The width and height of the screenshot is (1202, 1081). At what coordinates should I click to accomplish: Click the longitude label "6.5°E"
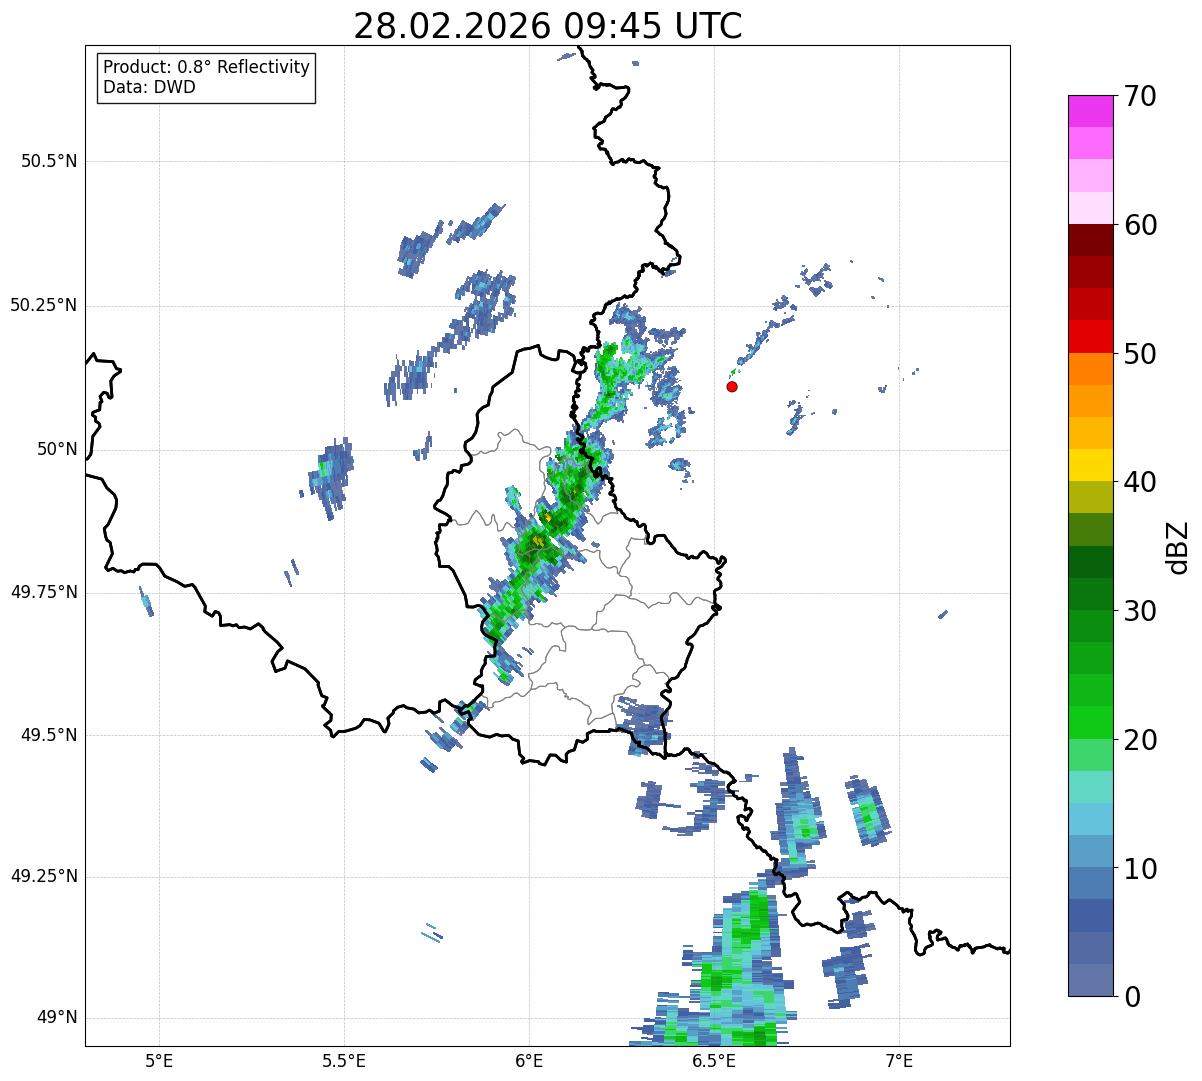point(714,1061)
